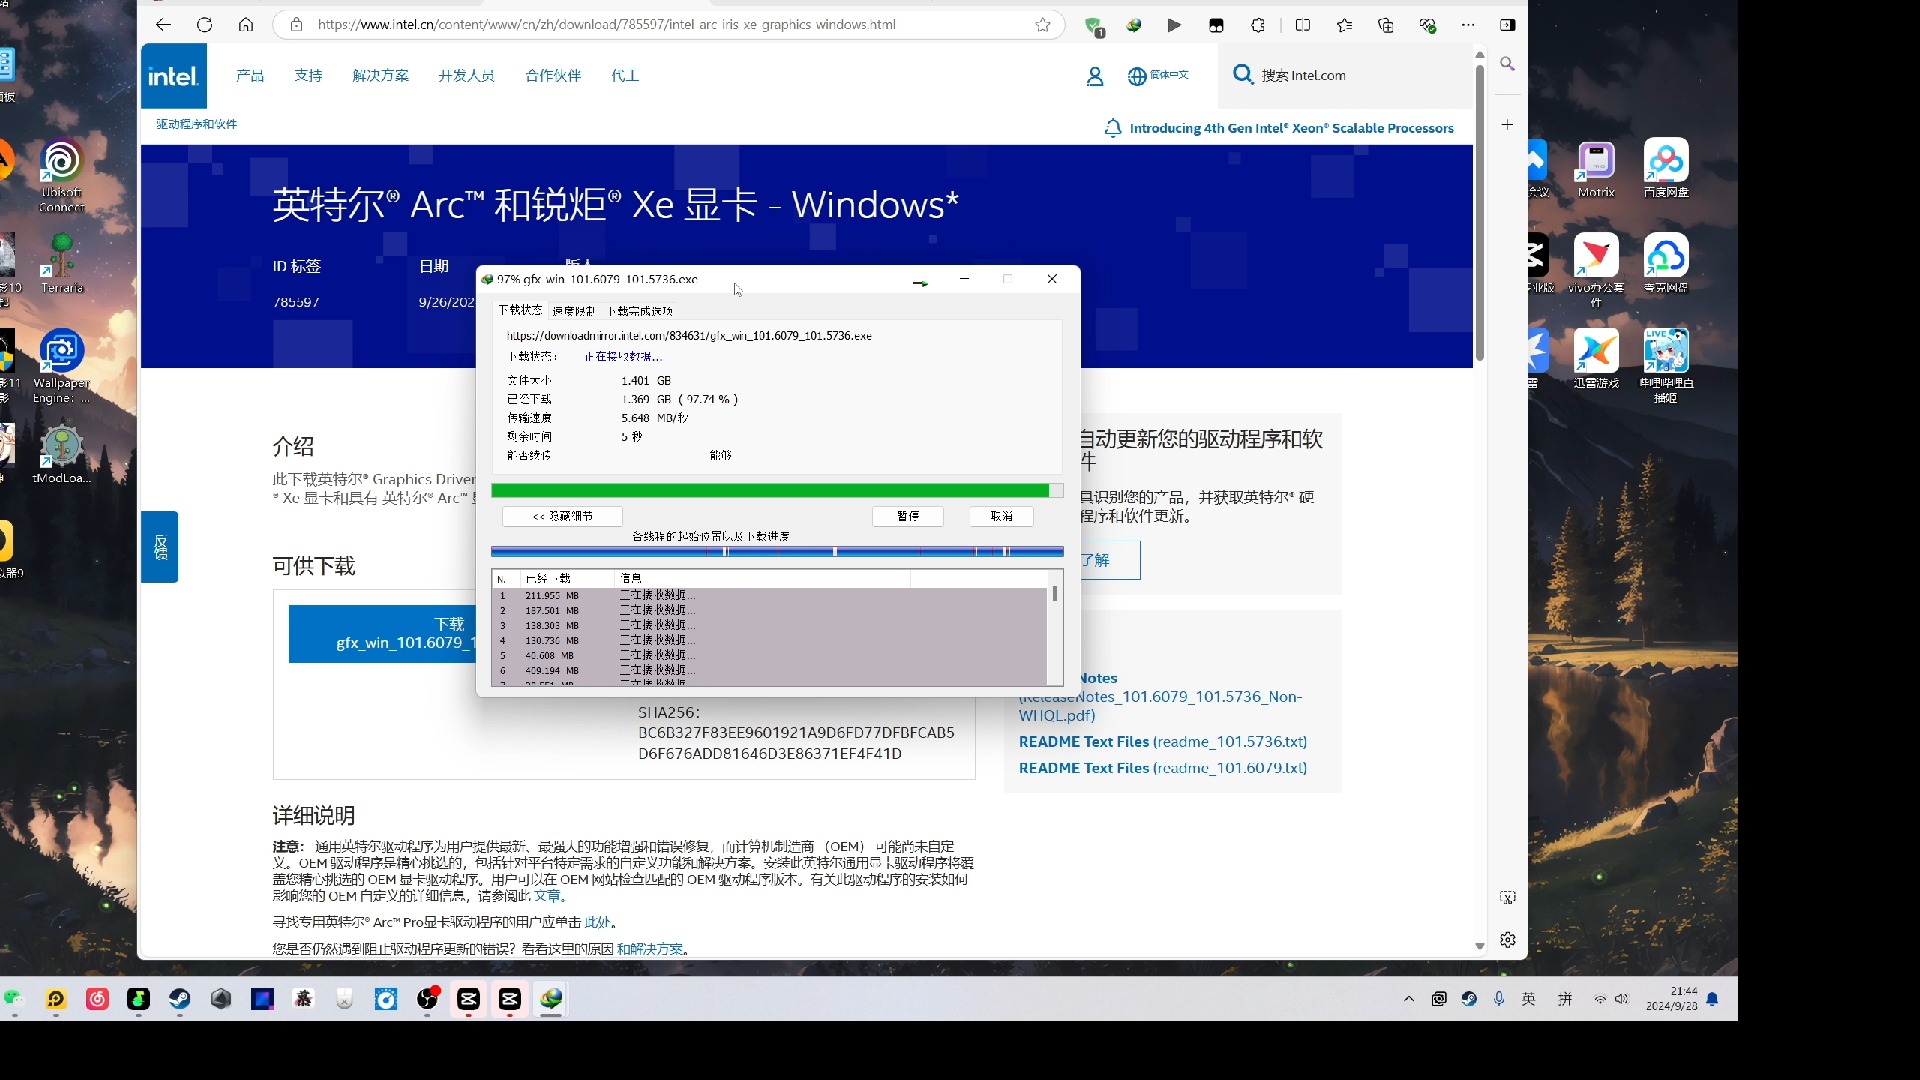Open 简体中文 language selector
The width and height of the screenshot is (1920, 1080).
click(x=1158, y=76)
